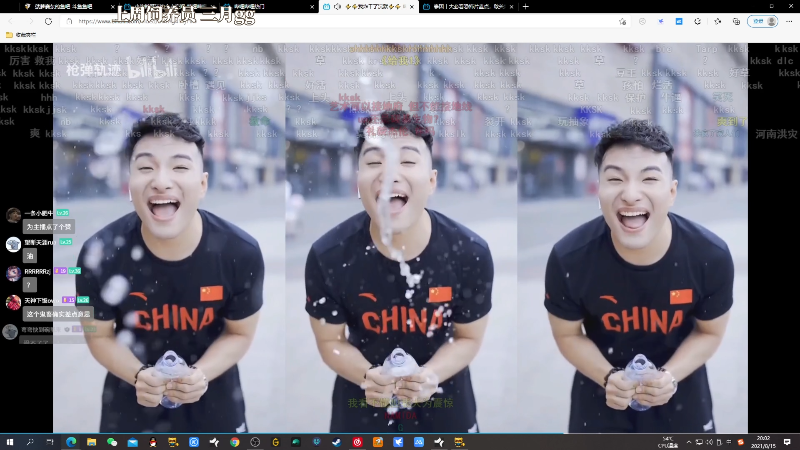This screenshot has height=450, width=800.
Task: Open Task View on taskbar
Action: [x=50, y=442]
